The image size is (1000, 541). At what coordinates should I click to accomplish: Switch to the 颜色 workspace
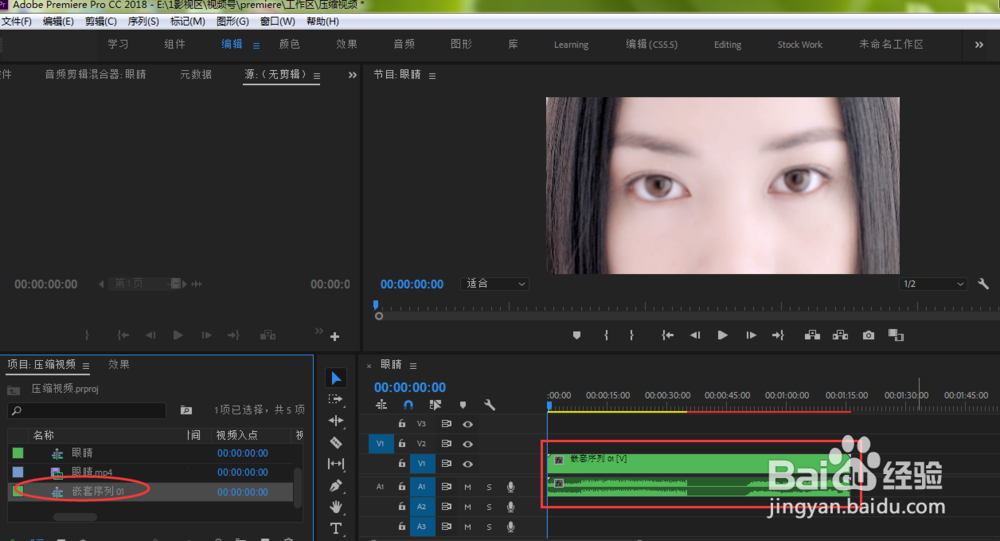[x=290, y=44]
